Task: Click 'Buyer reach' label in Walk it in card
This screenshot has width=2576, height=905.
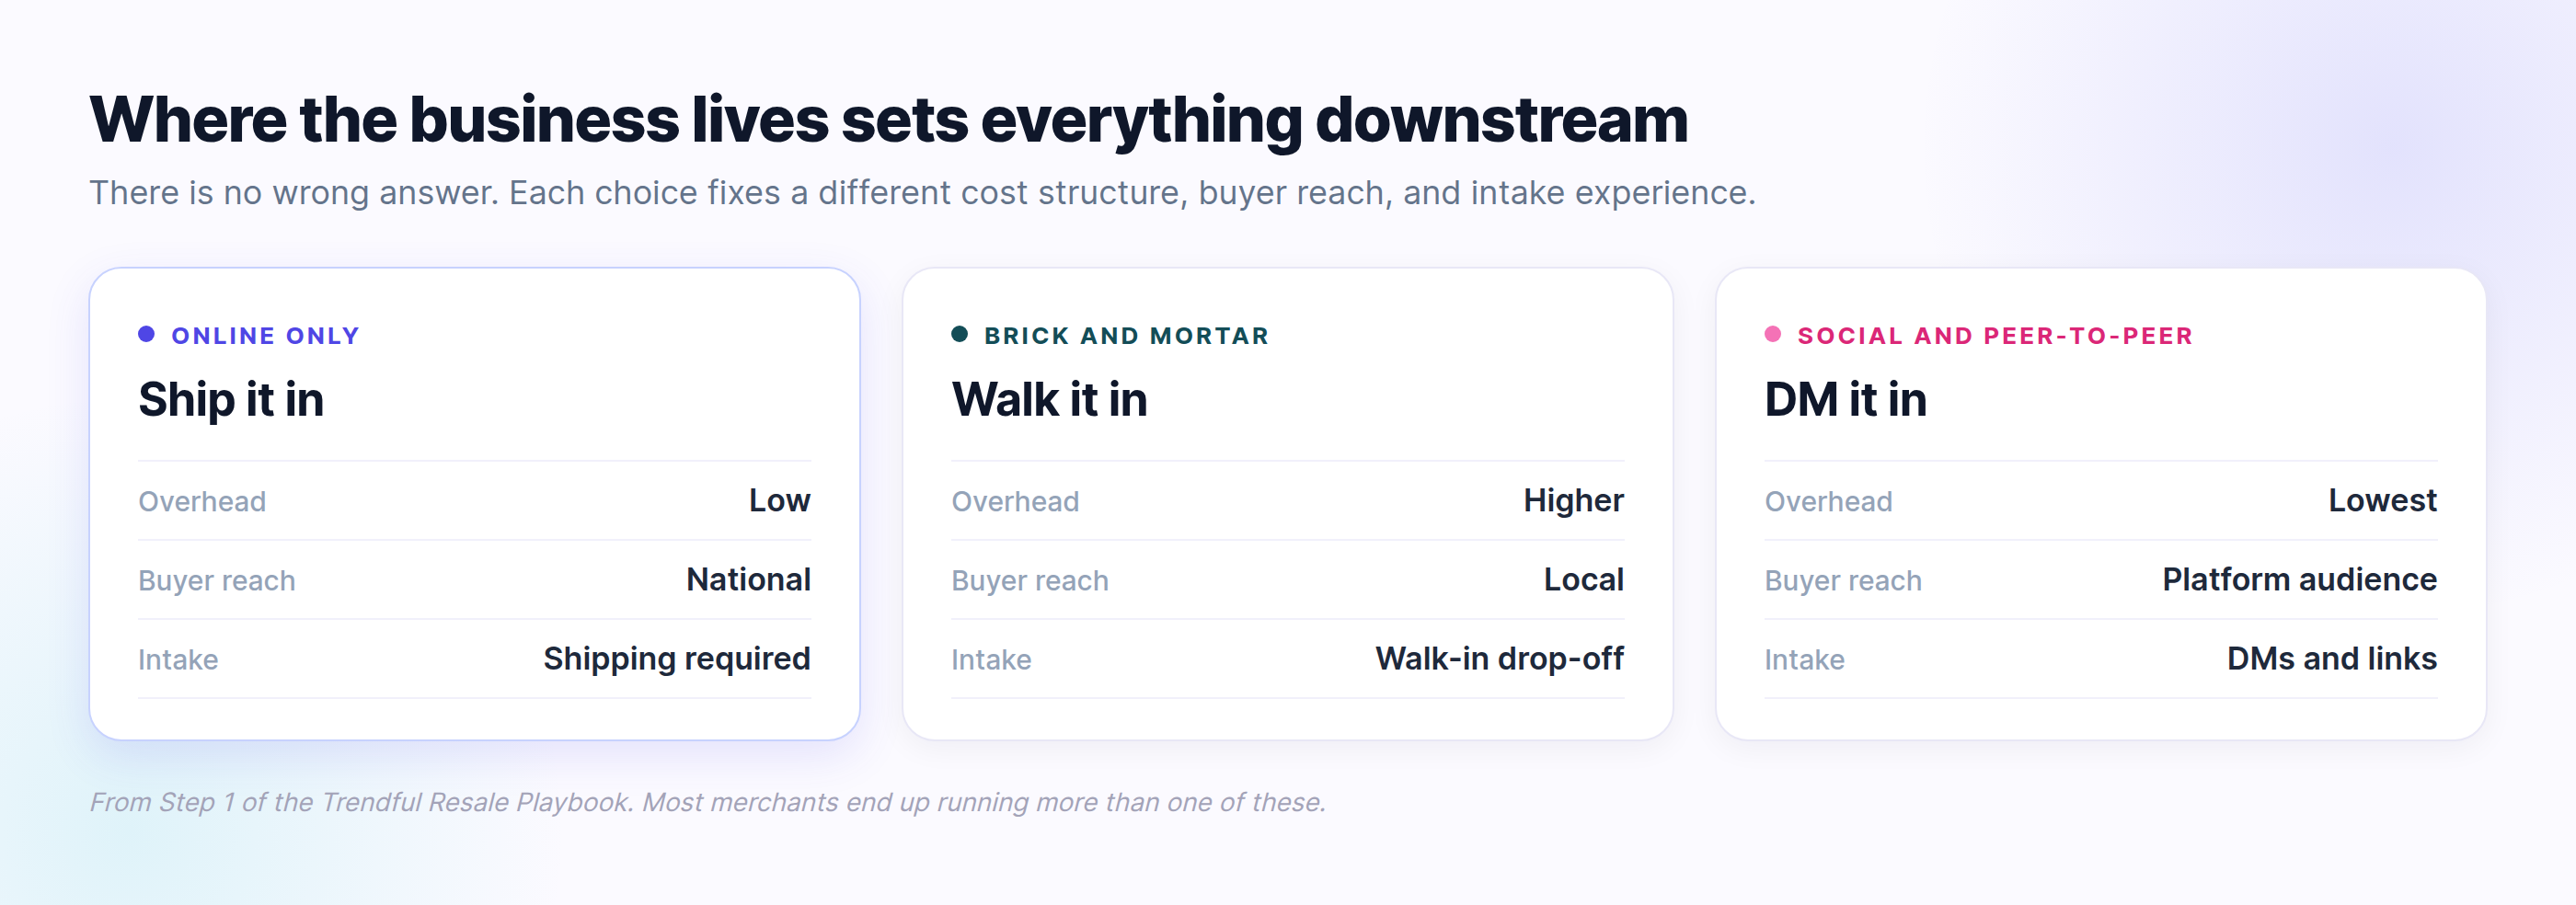Action: click(1030, 580)
